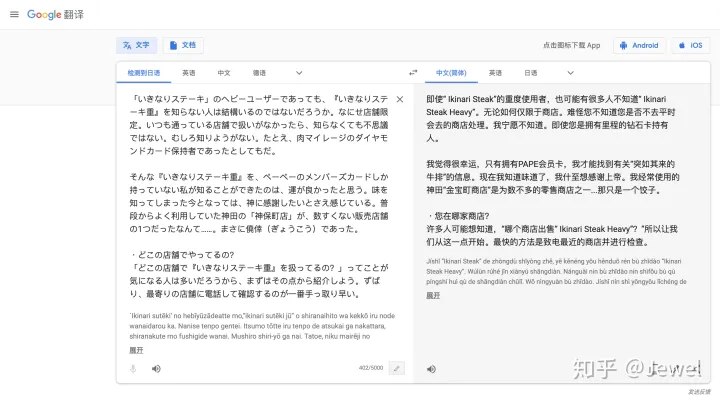This screenshot has height=398, width=720.
Task: Expand translation pinyin with 展开
Action: click(x=433, y=296)
